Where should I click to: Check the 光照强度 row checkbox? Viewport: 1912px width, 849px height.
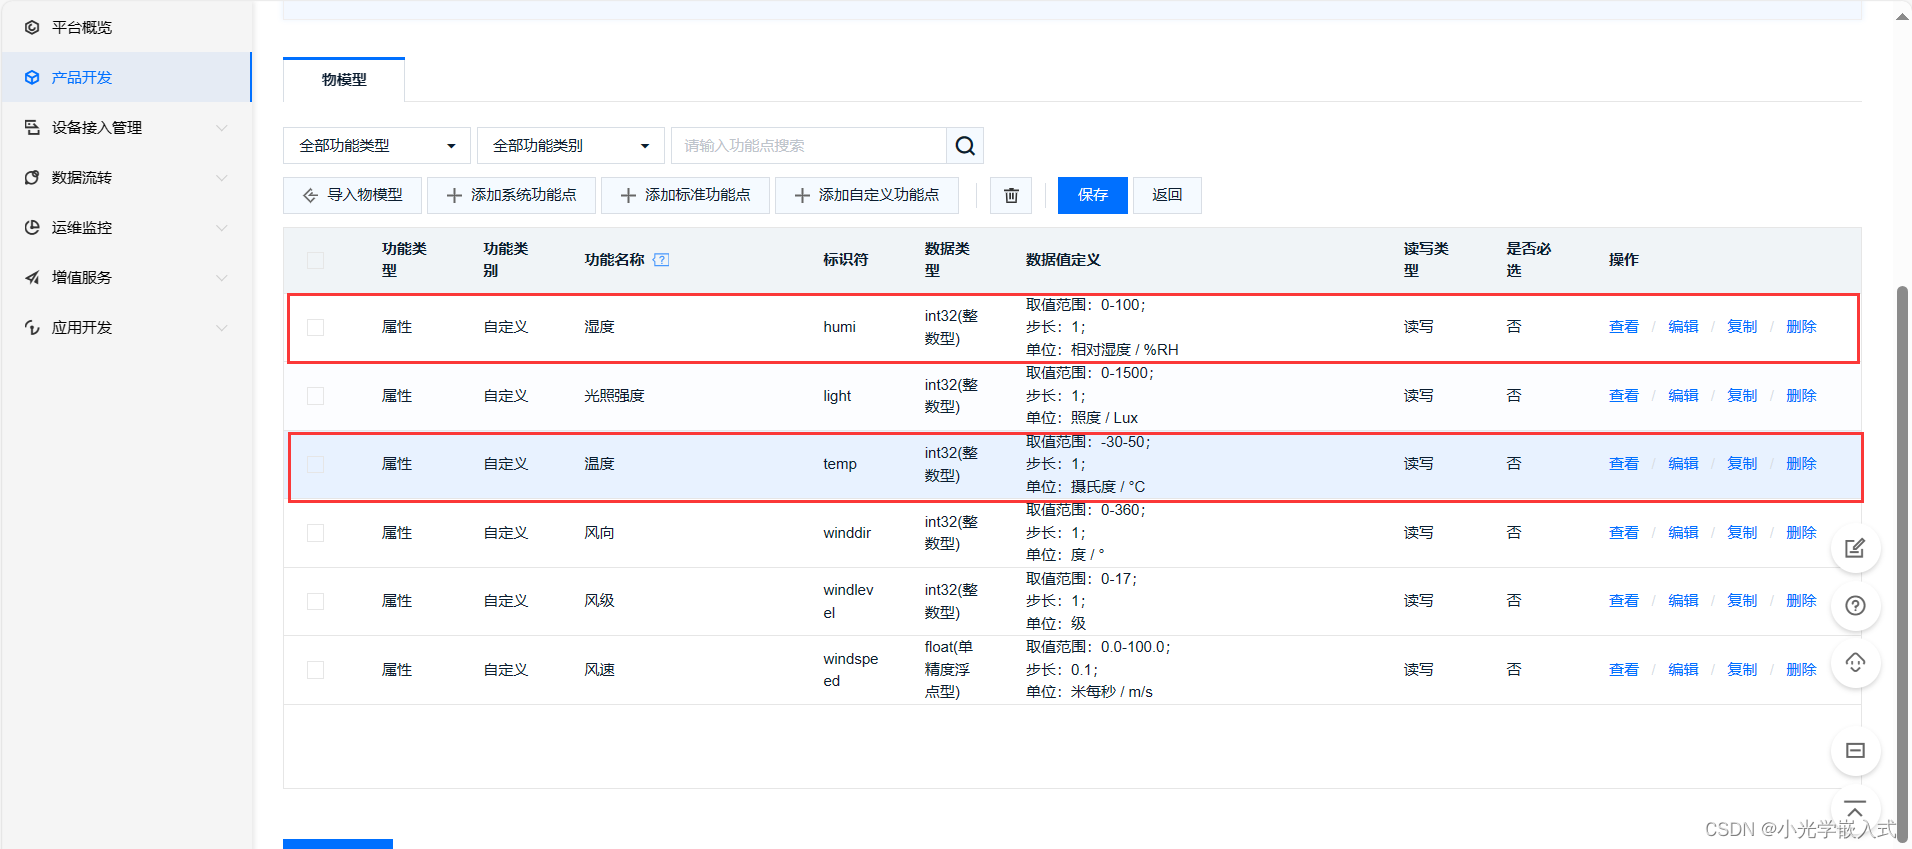(315, 396)
